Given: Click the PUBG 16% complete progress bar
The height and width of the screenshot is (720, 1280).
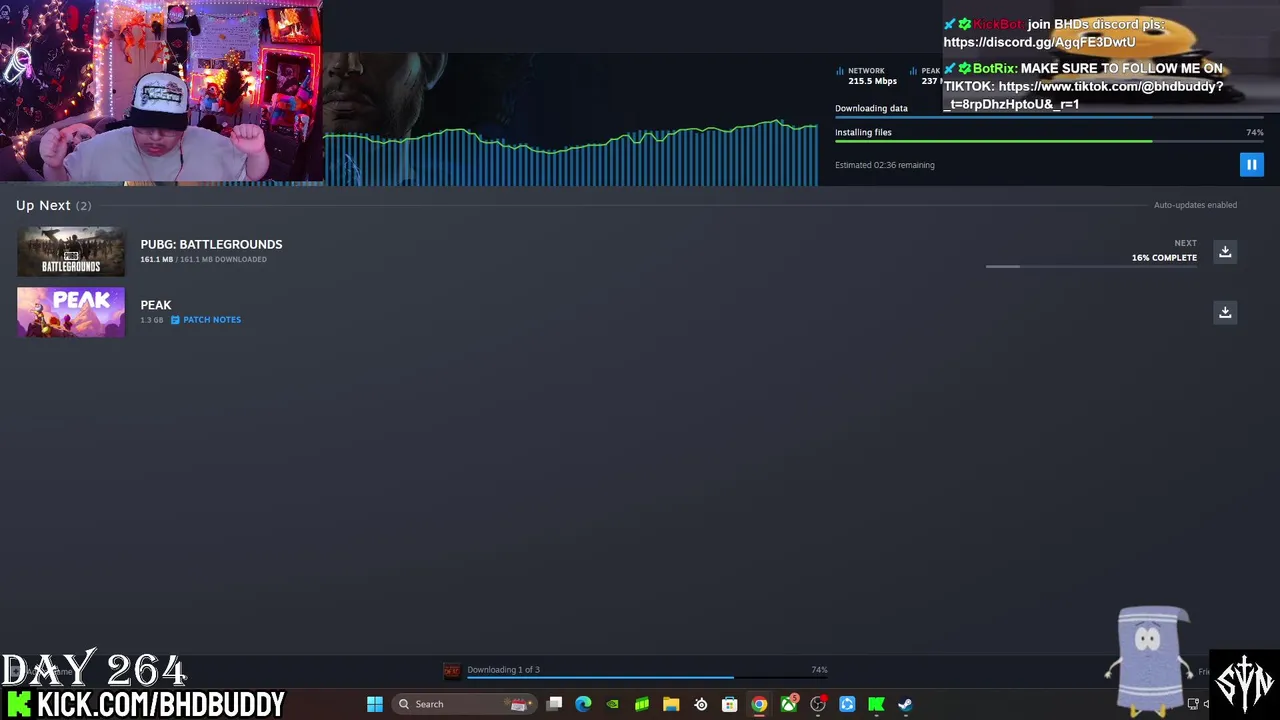Looking at the screenshot, I should tap(1091, 267).
